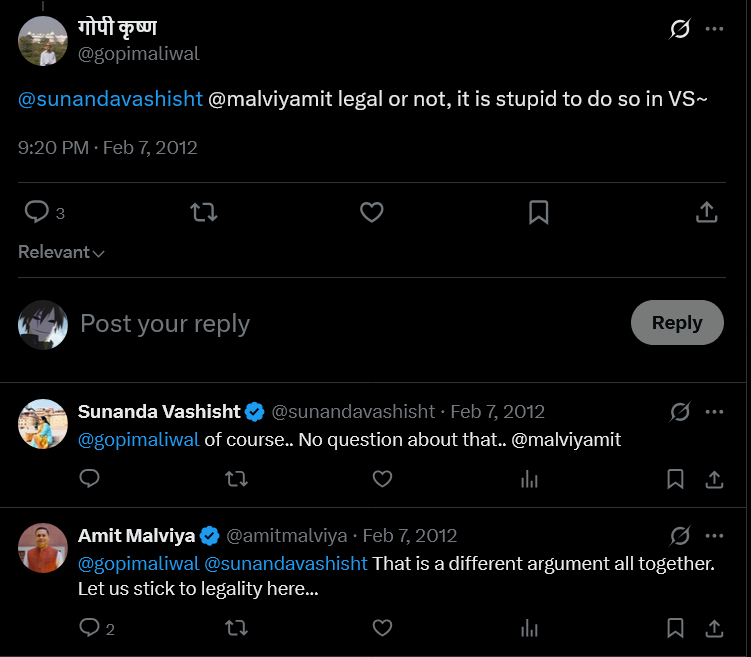Screen dimensions: 751x657
Task: Bookmark the main tweet
Action: [538, 212]
